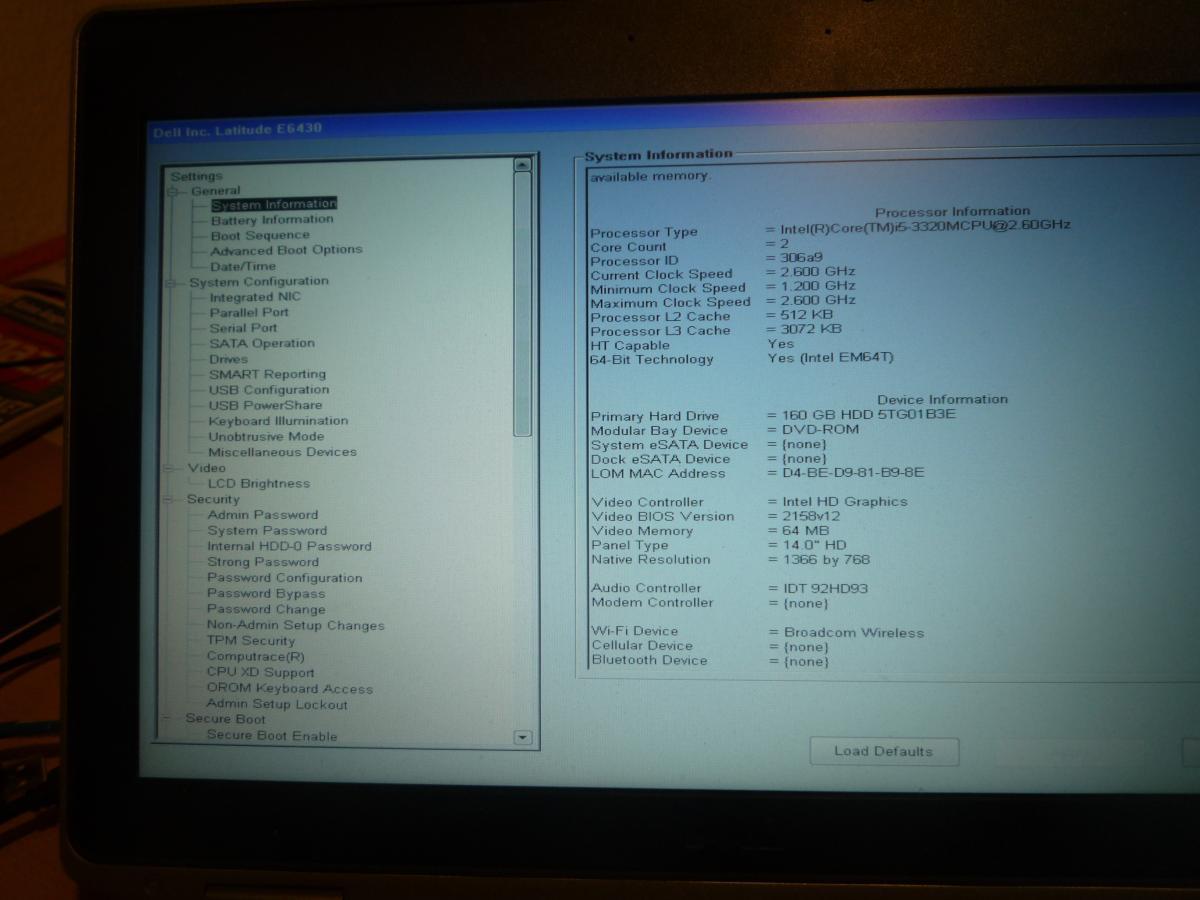Select Drives entry
Viewport: 1200px width, 900px height.
228,359
